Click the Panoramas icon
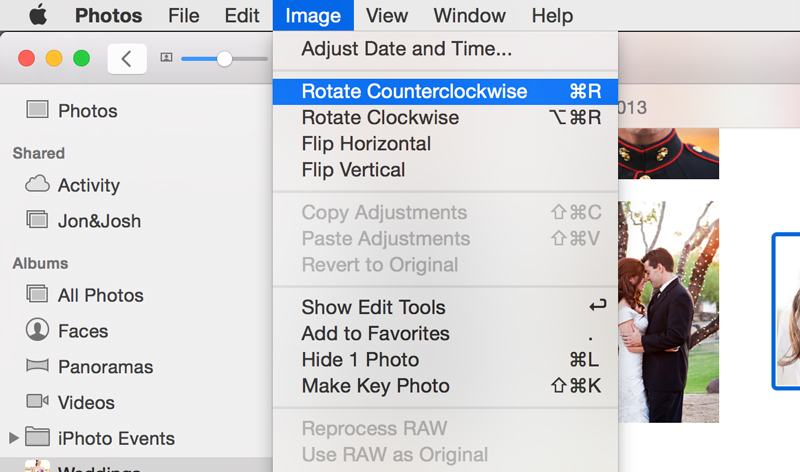Viewport: 800px width, 472px height. click(37, 365)
